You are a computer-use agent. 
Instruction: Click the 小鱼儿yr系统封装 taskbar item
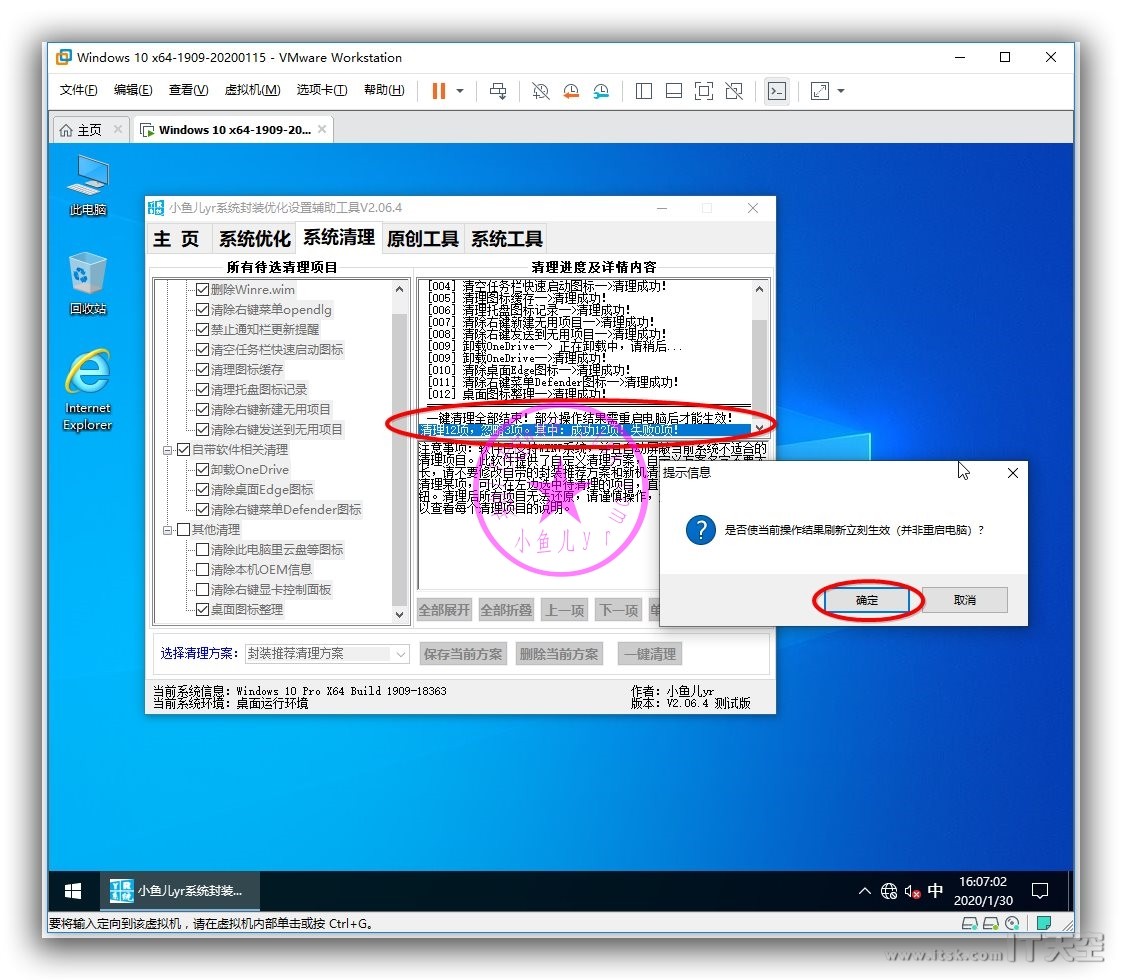178,891
